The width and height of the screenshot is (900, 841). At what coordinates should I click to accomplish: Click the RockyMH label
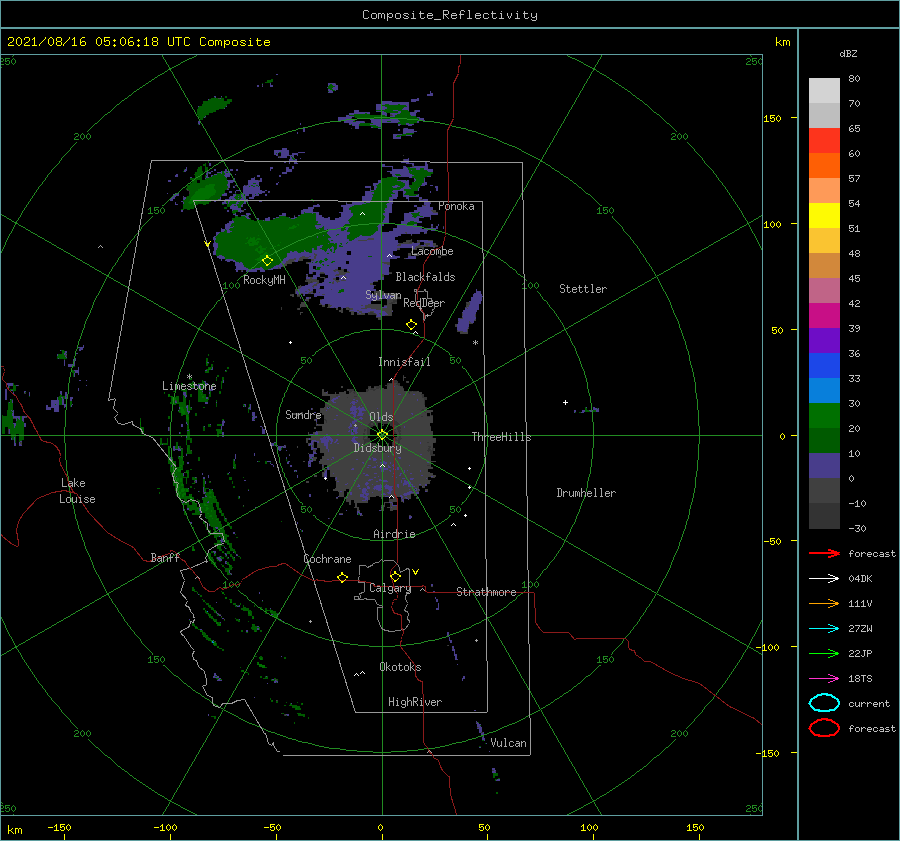coord(264,280)
